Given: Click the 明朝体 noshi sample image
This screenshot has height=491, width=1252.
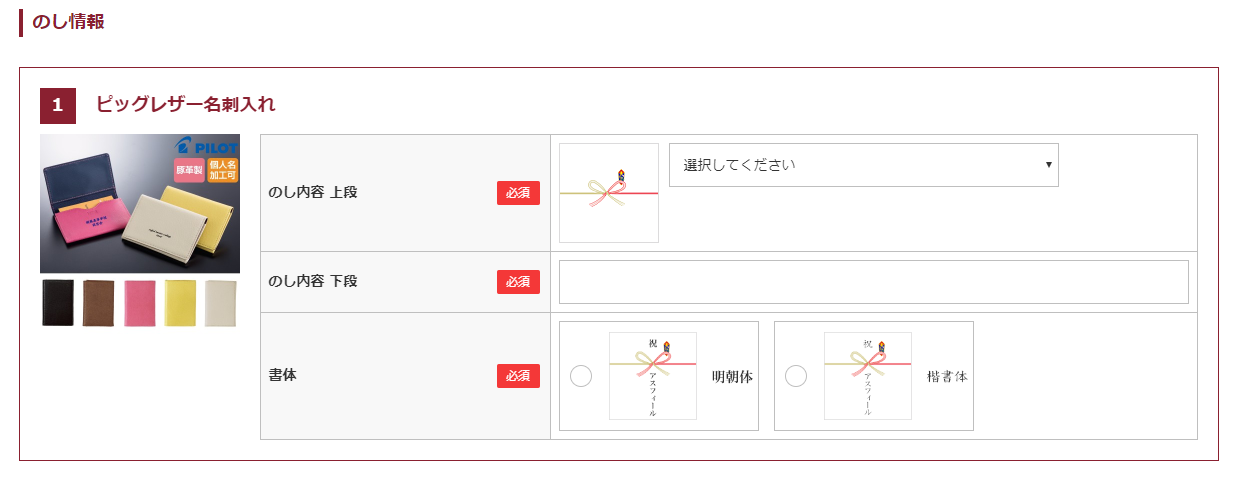Looking at the screenshot, I should coord(653,376).
